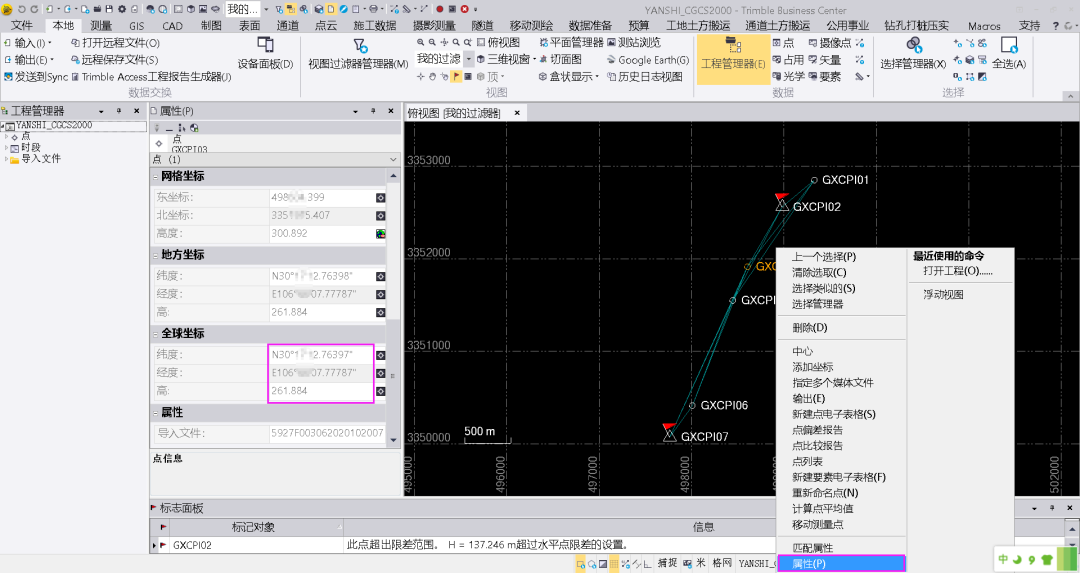Open the 设备面板(D) device pane

(265, 54)
